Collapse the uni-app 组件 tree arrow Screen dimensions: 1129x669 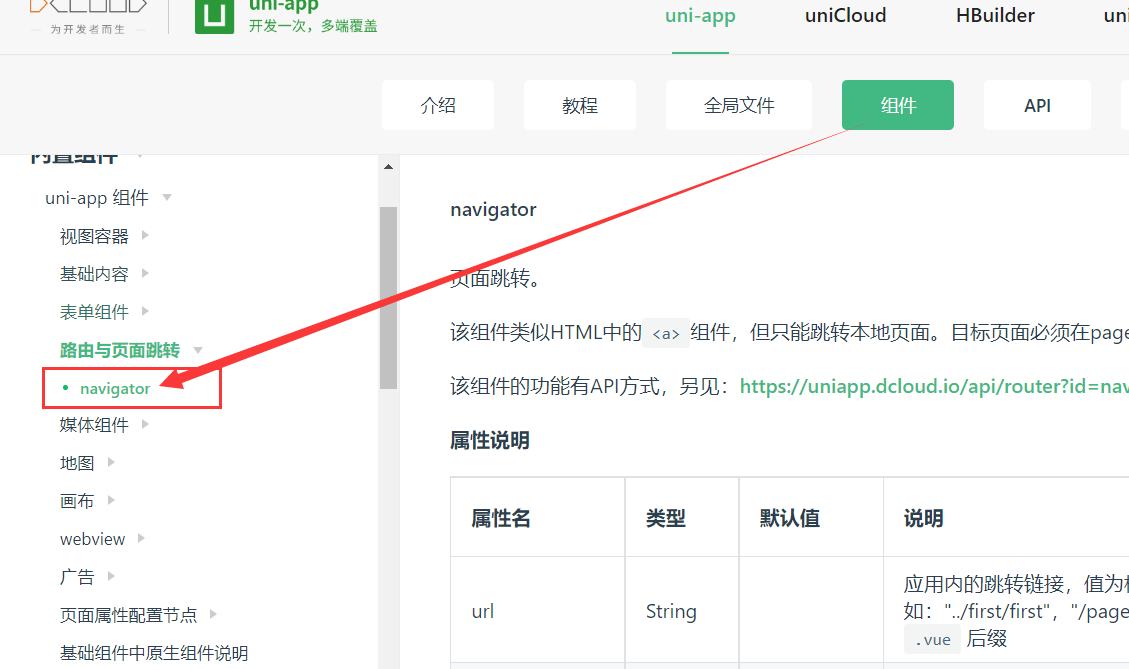coord(167,197)
